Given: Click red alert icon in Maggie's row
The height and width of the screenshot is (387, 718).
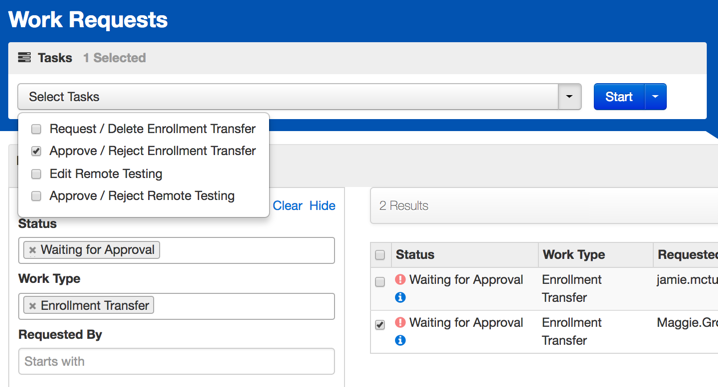Looking at the screenshot, I should pos(400,322).
